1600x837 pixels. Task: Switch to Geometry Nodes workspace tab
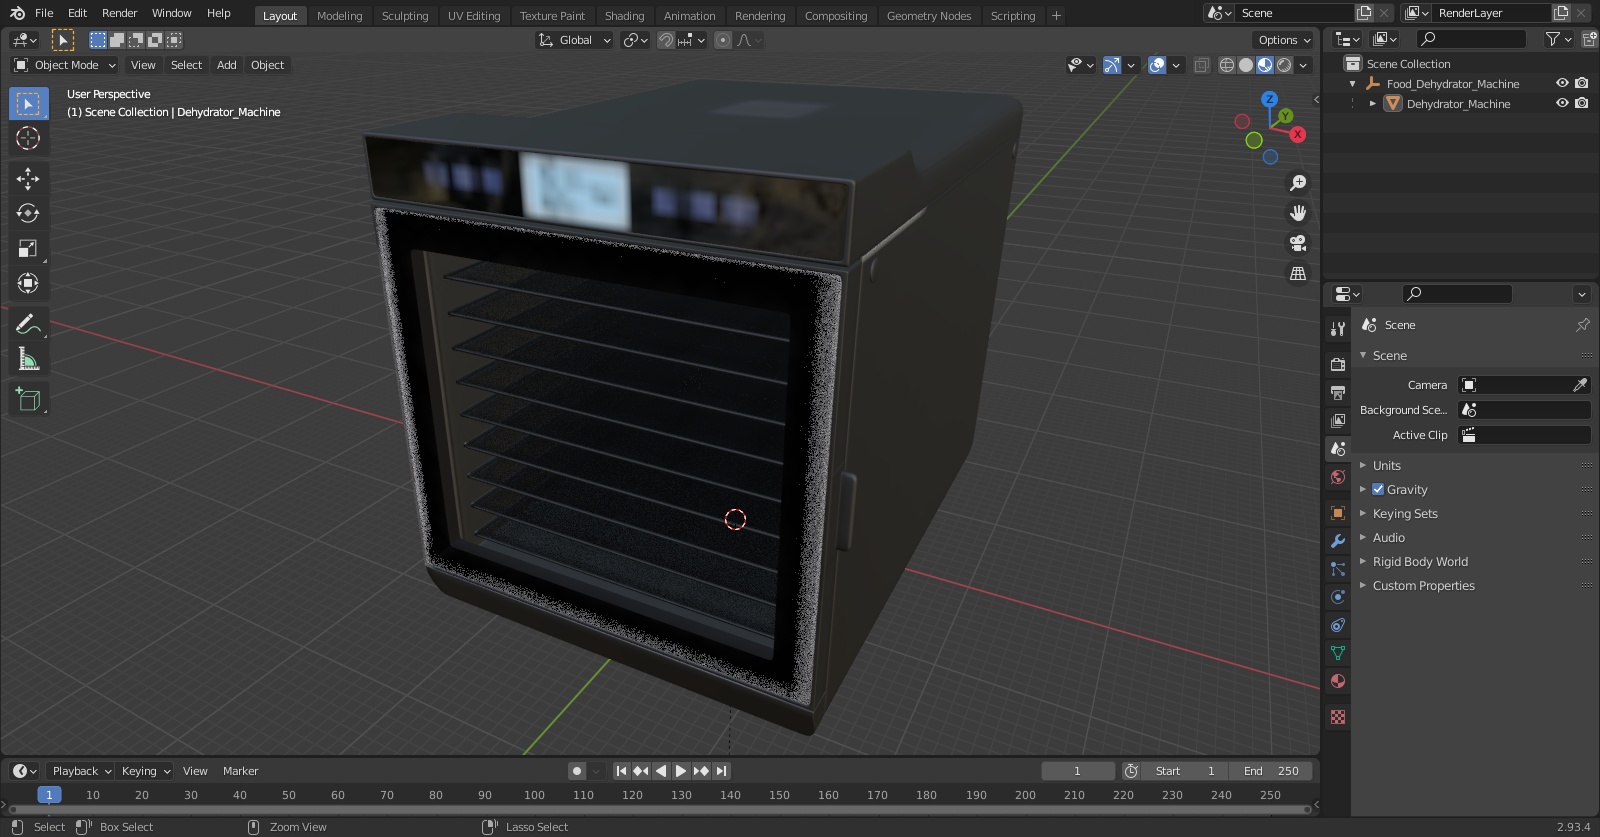coord(928,16)
